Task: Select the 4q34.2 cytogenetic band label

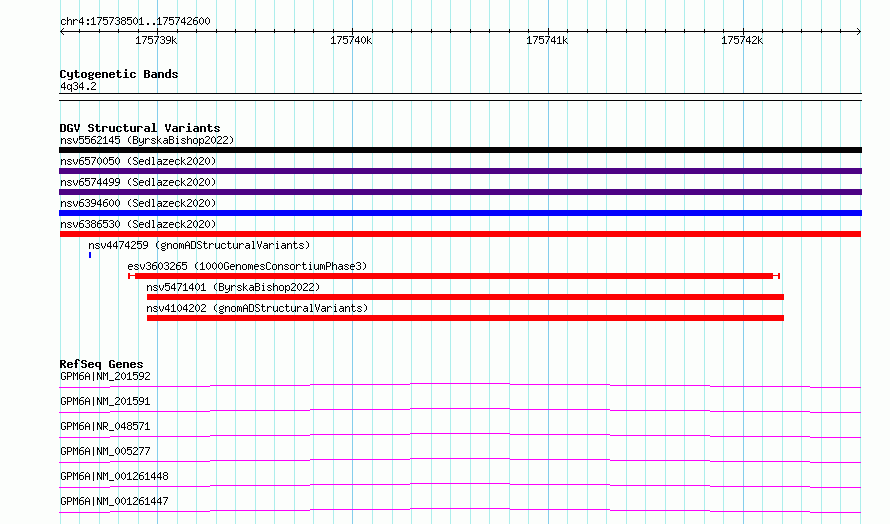Action: coord(78,86)
